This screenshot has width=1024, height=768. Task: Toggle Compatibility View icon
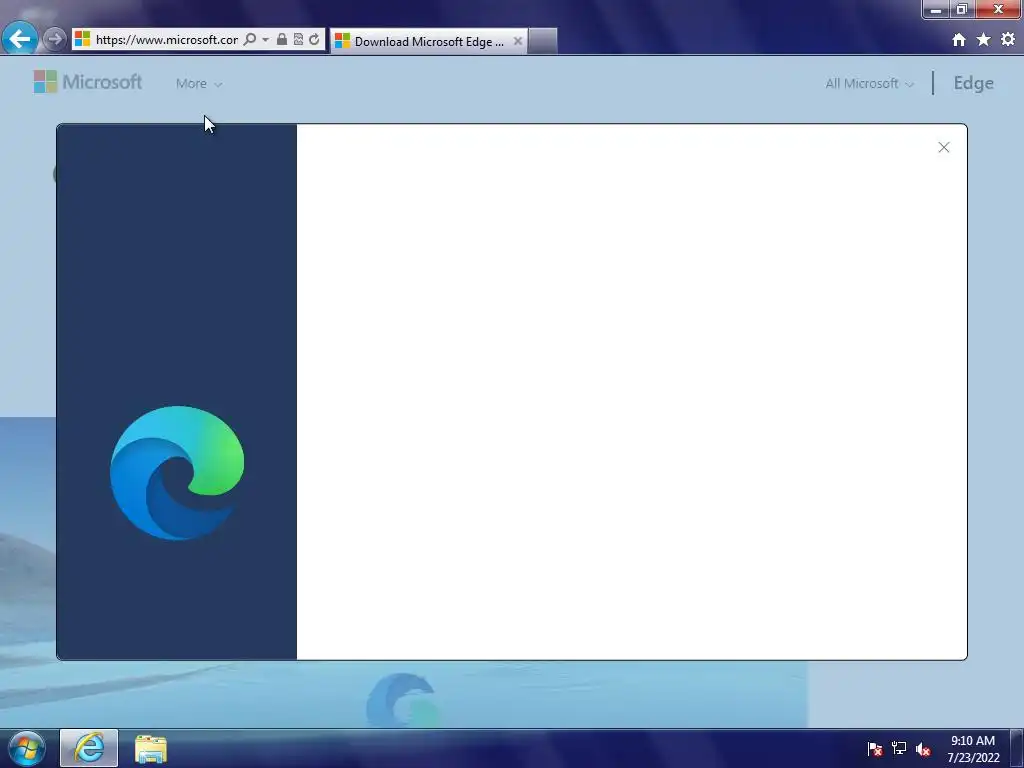298,39
